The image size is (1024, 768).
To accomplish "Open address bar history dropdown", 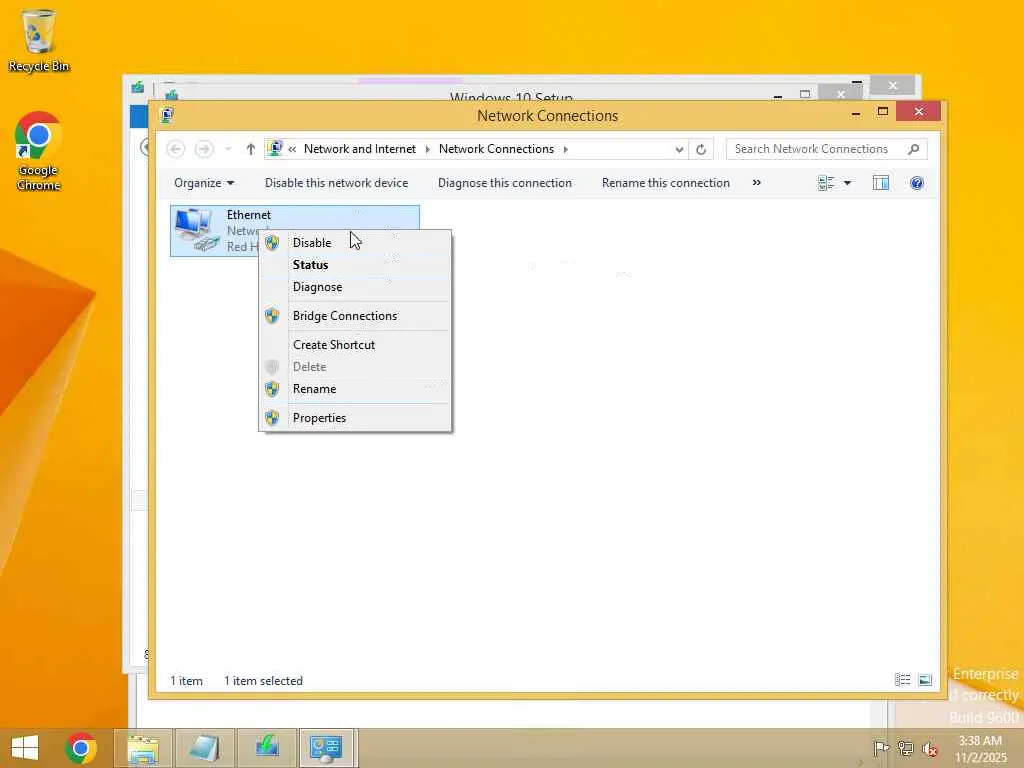I will click(679, 150).
